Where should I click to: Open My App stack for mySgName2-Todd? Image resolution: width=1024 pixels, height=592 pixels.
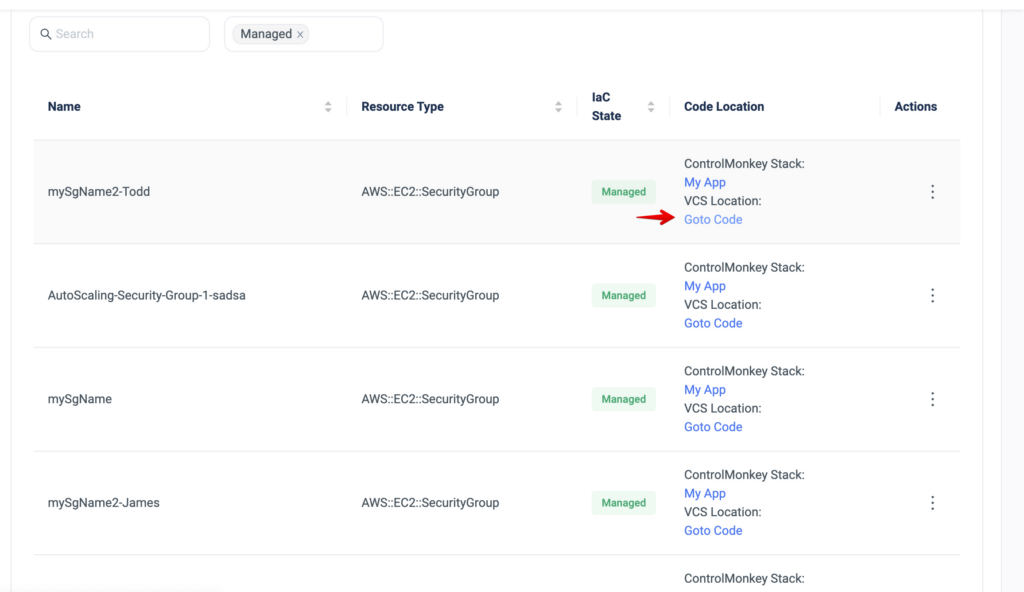(x=705, y=182)
